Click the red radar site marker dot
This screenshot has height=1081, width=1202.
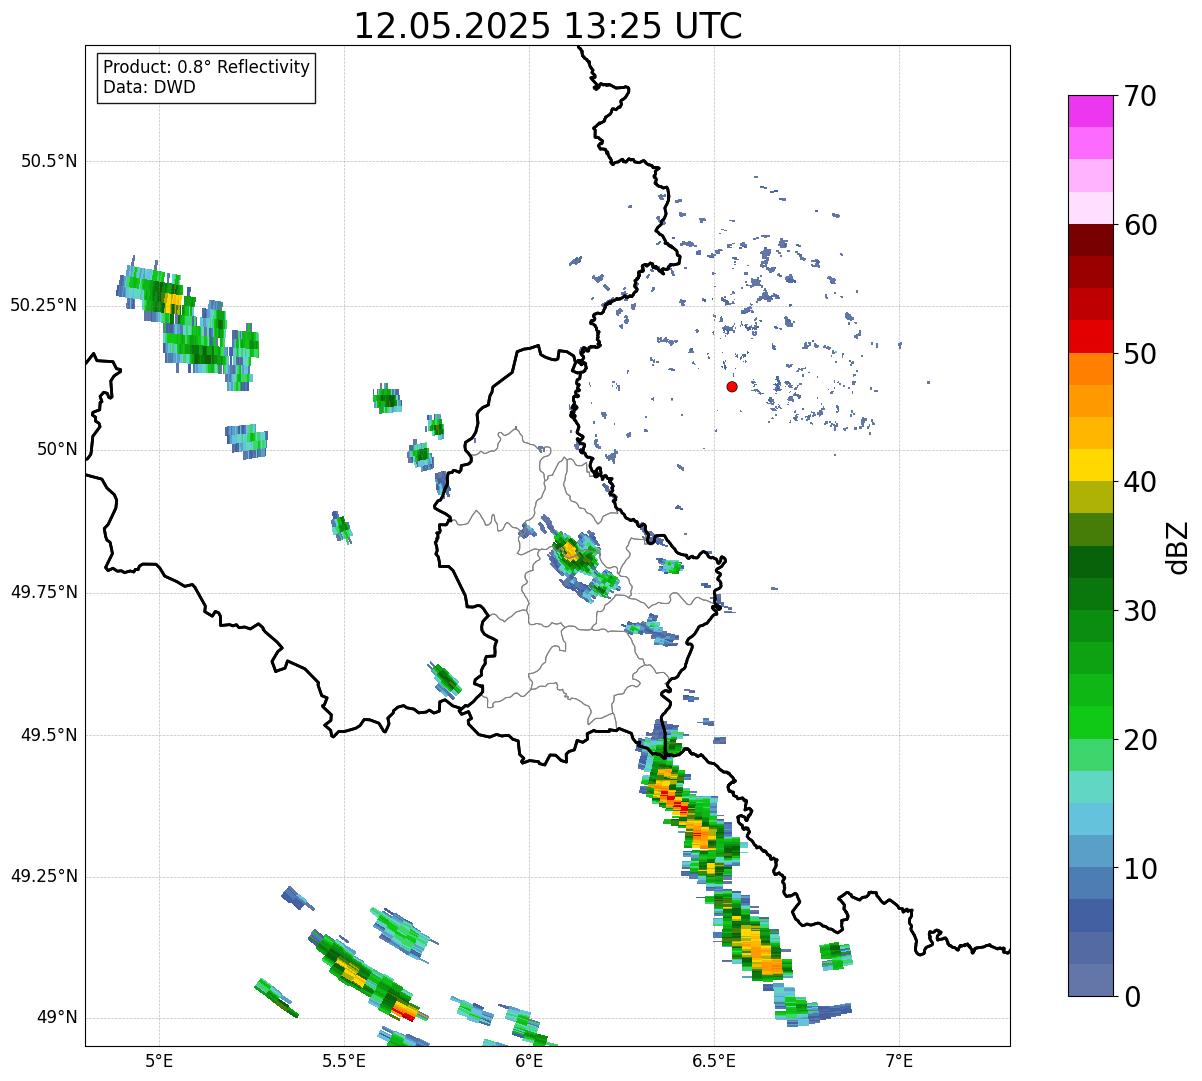pos(732,386)
